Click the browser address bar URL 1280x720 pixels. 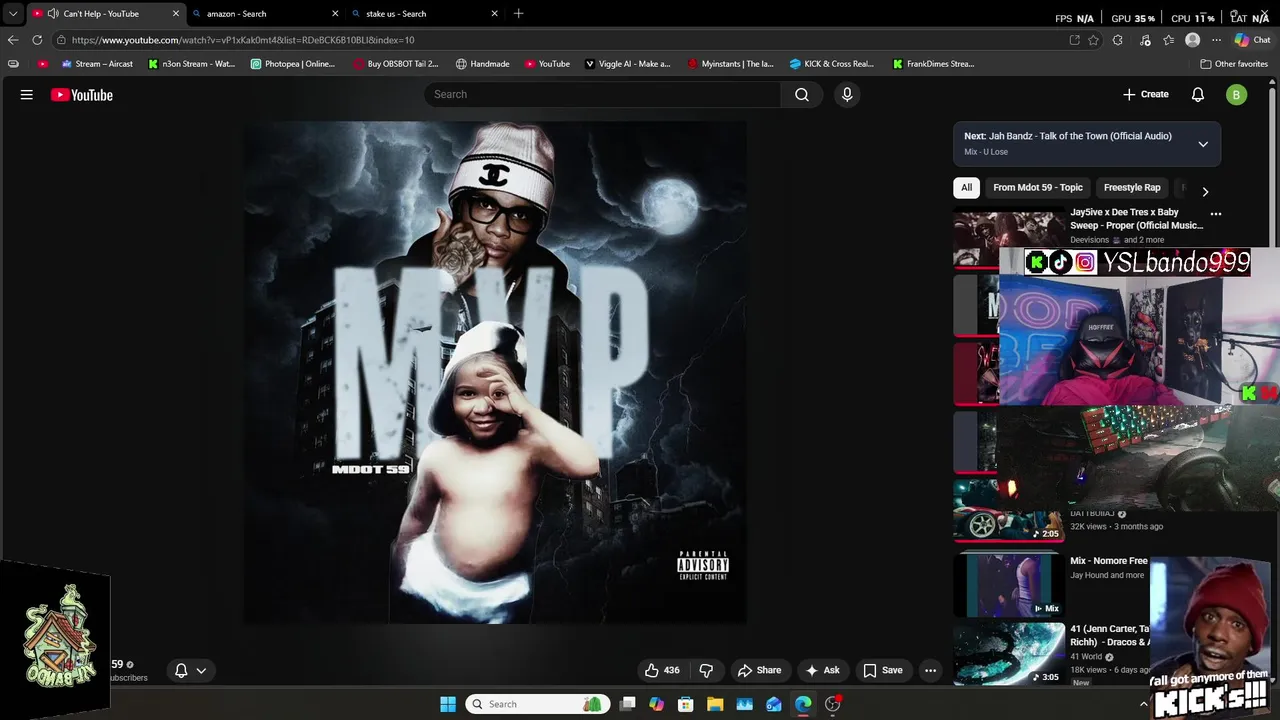(x=243, y=40)
